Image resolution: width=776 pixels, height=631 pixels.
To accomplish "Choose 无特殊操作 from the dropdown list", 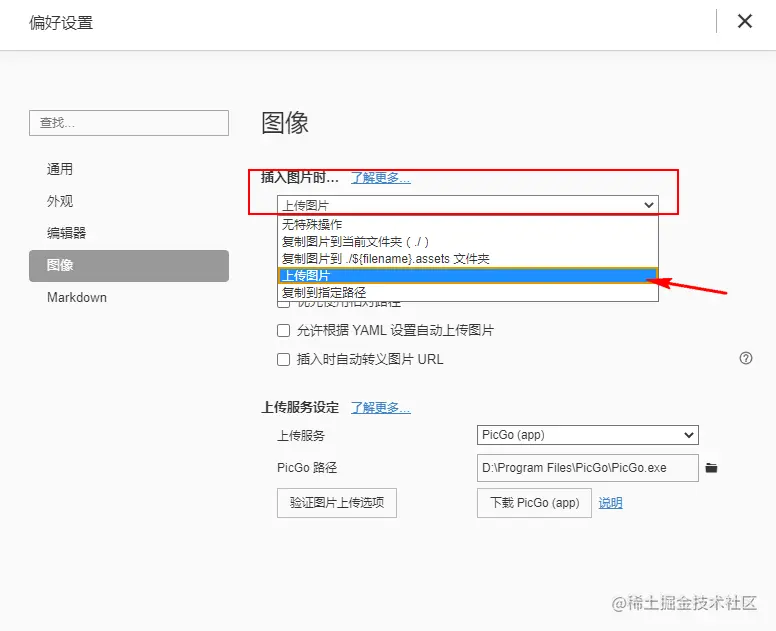I will point(468,225).
